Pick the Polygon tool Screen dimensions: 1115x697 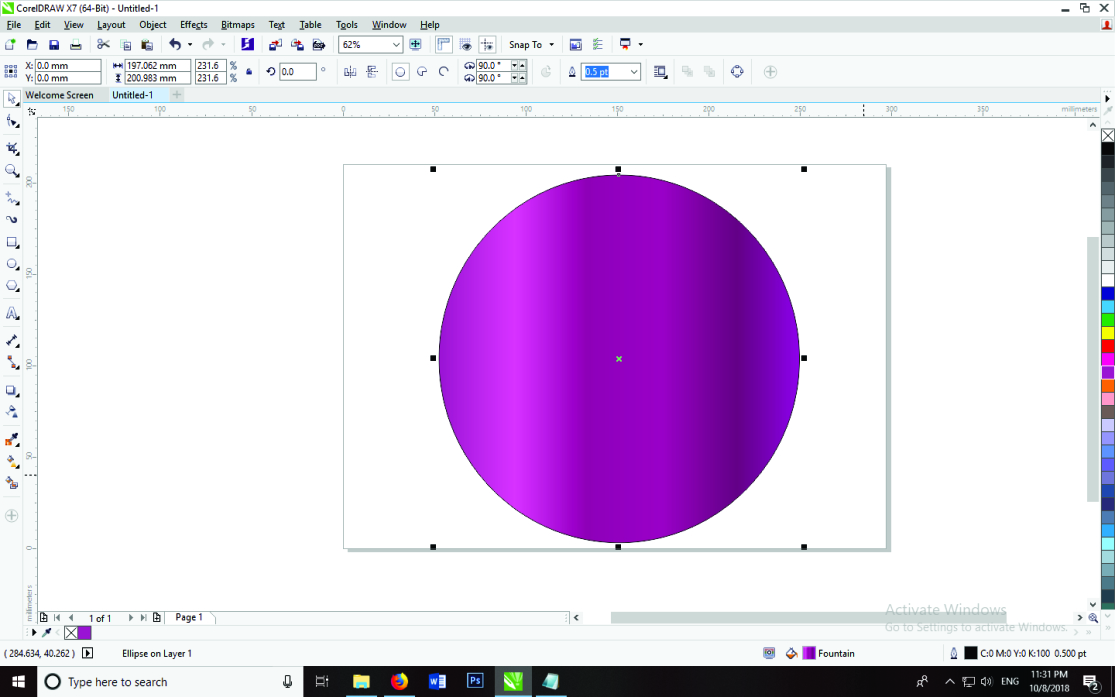tap(12, 286)
